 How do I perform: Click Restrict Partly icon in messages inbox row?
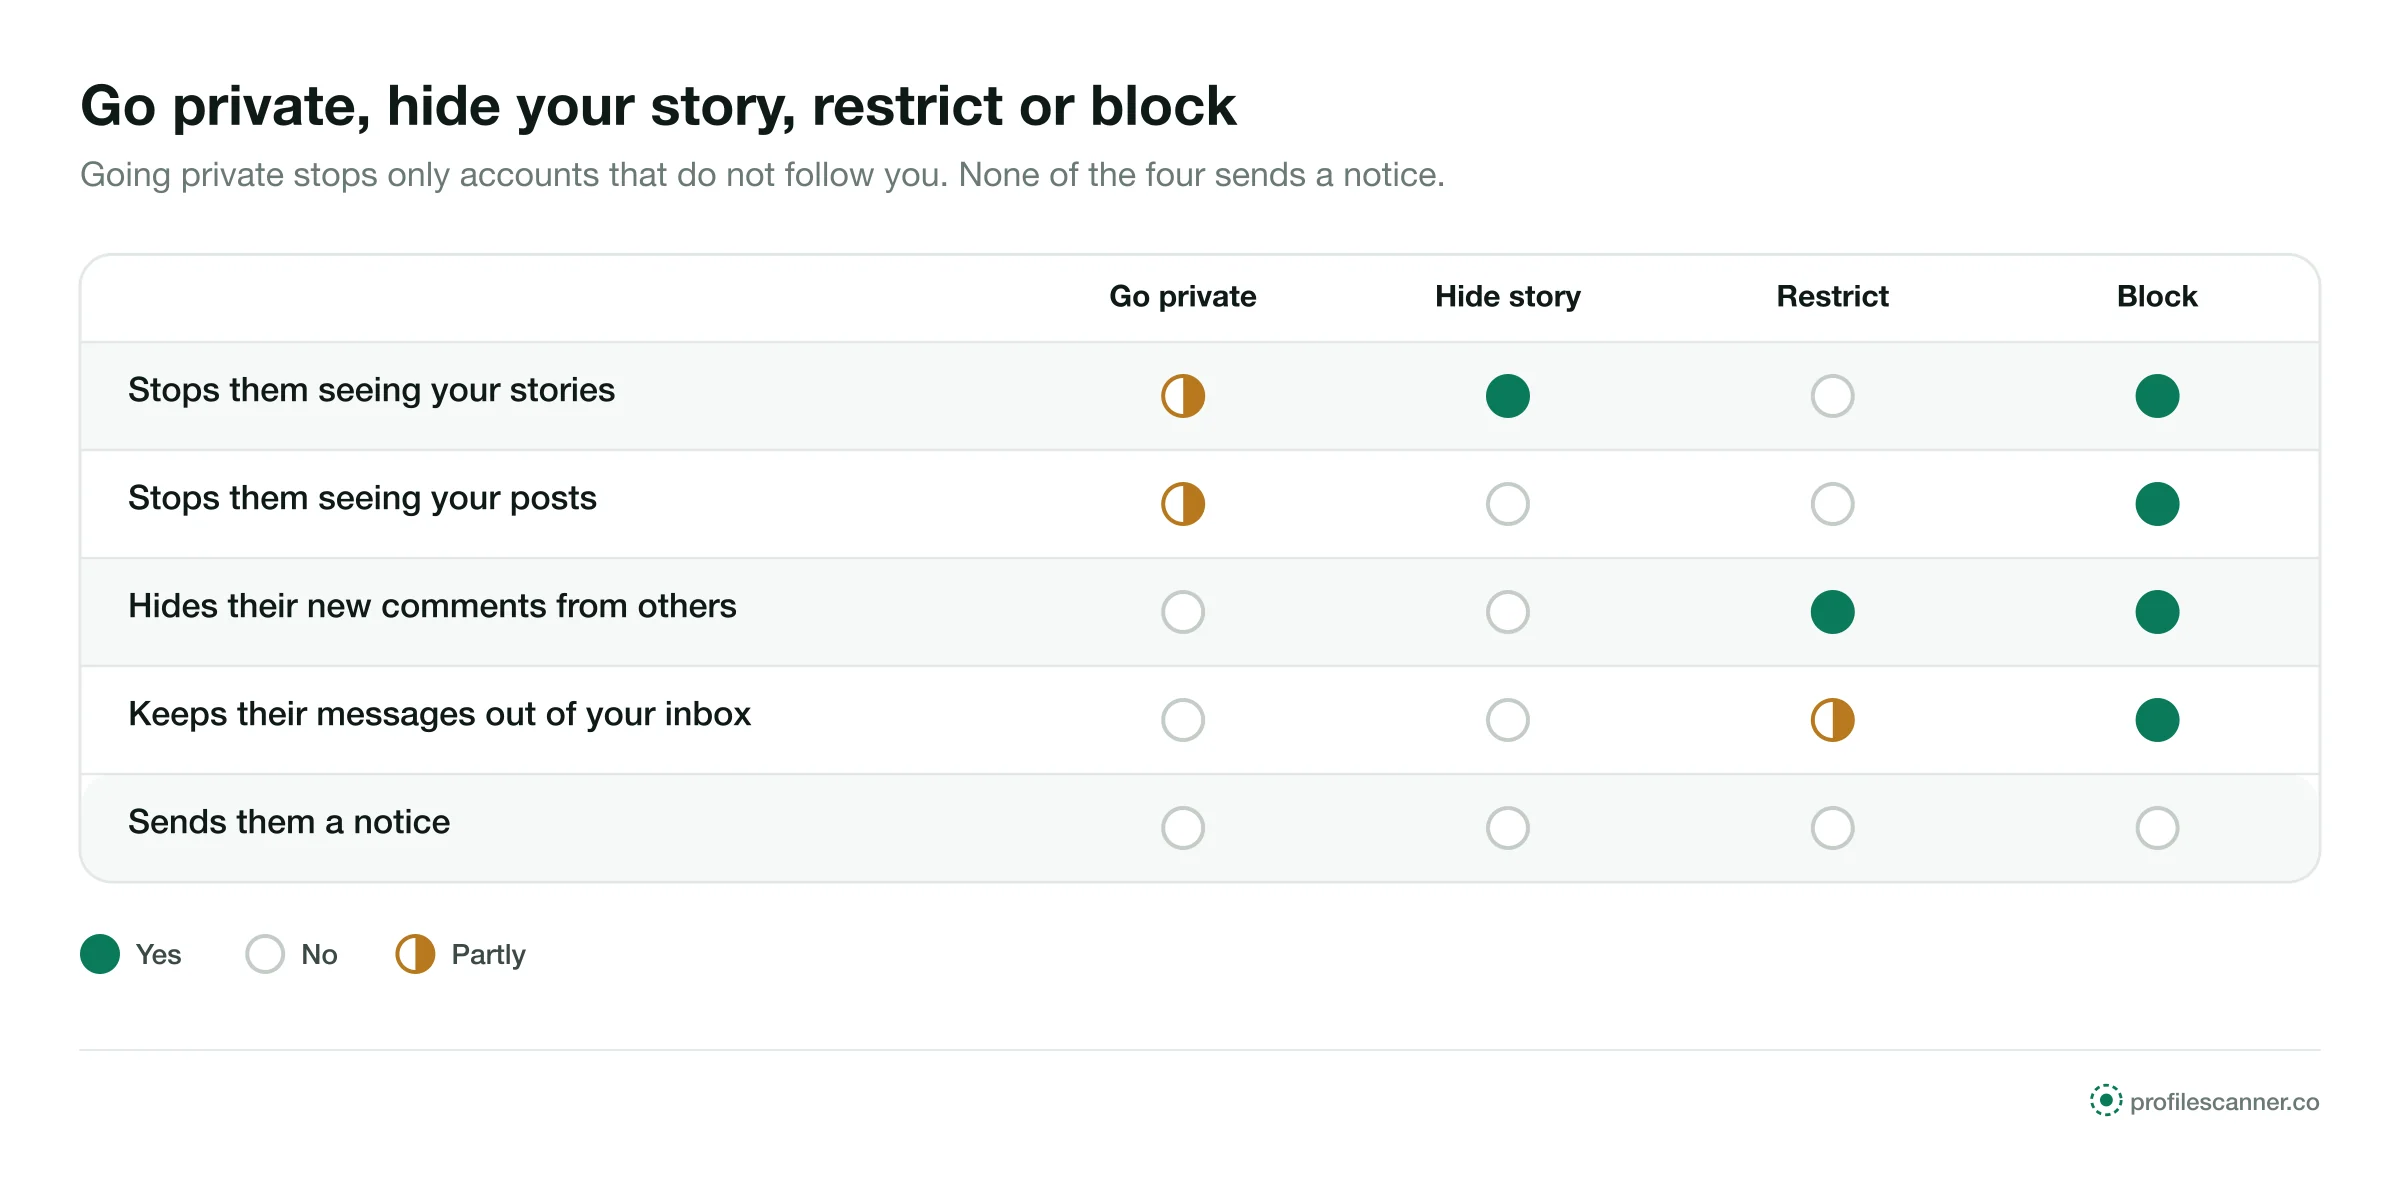click(x=1833, y=720)
